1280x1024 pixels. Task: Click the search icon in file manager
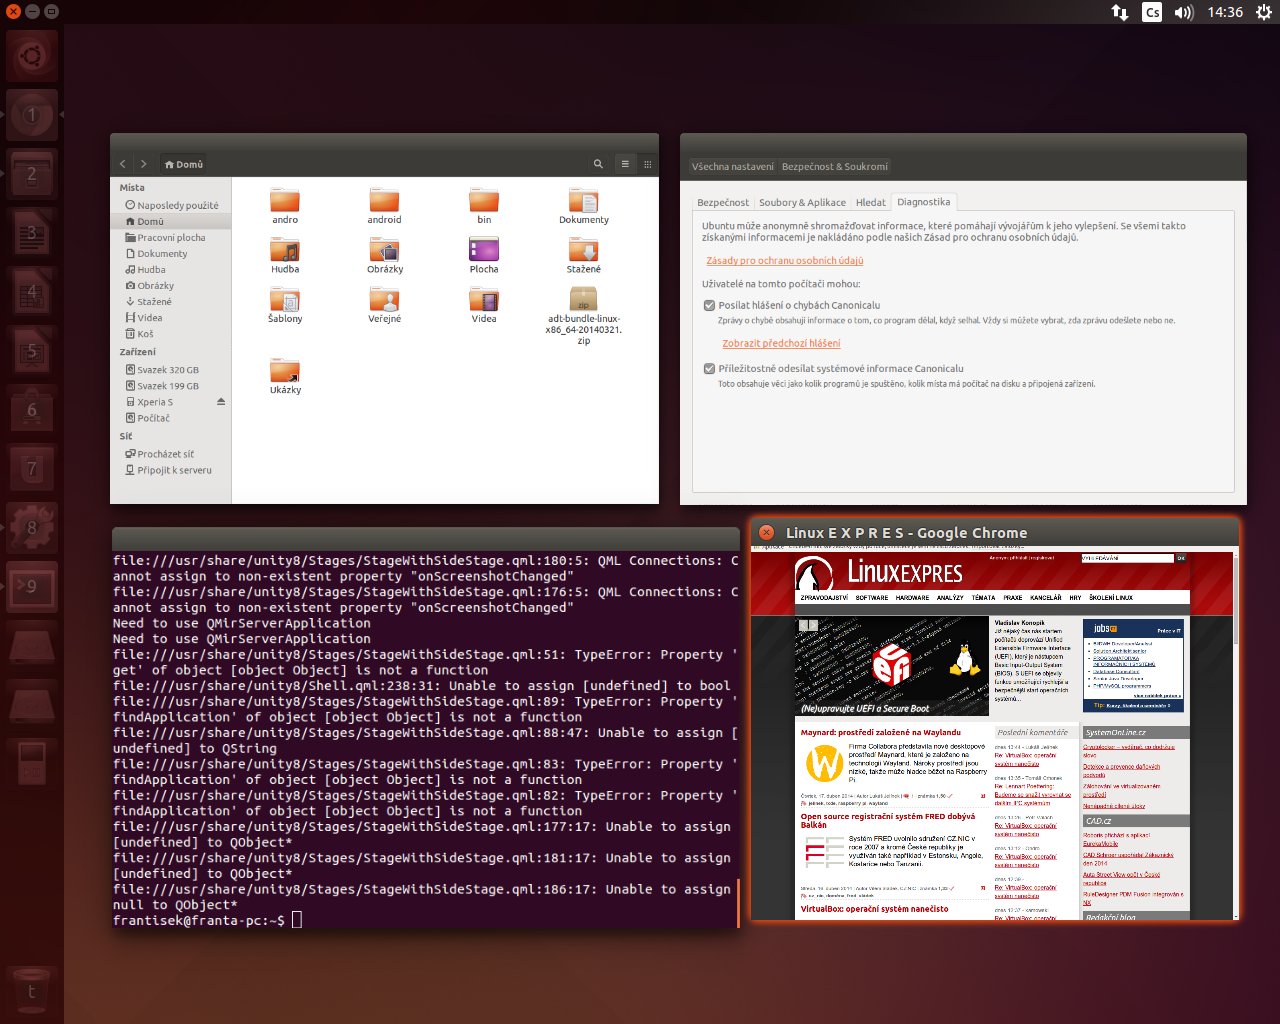coord(598,164)
